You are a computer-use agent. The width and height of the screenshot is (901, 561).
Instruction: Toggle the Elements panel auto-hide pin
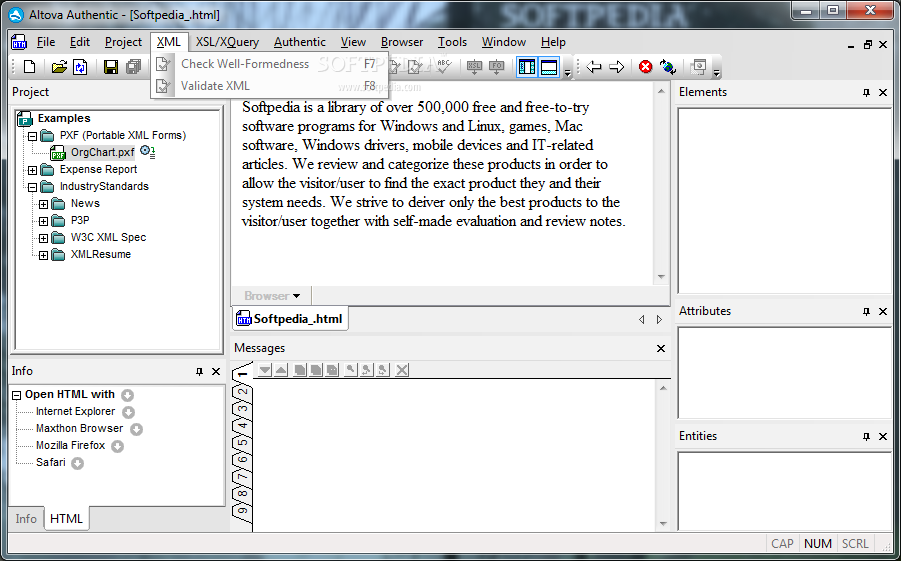point(867,93)
